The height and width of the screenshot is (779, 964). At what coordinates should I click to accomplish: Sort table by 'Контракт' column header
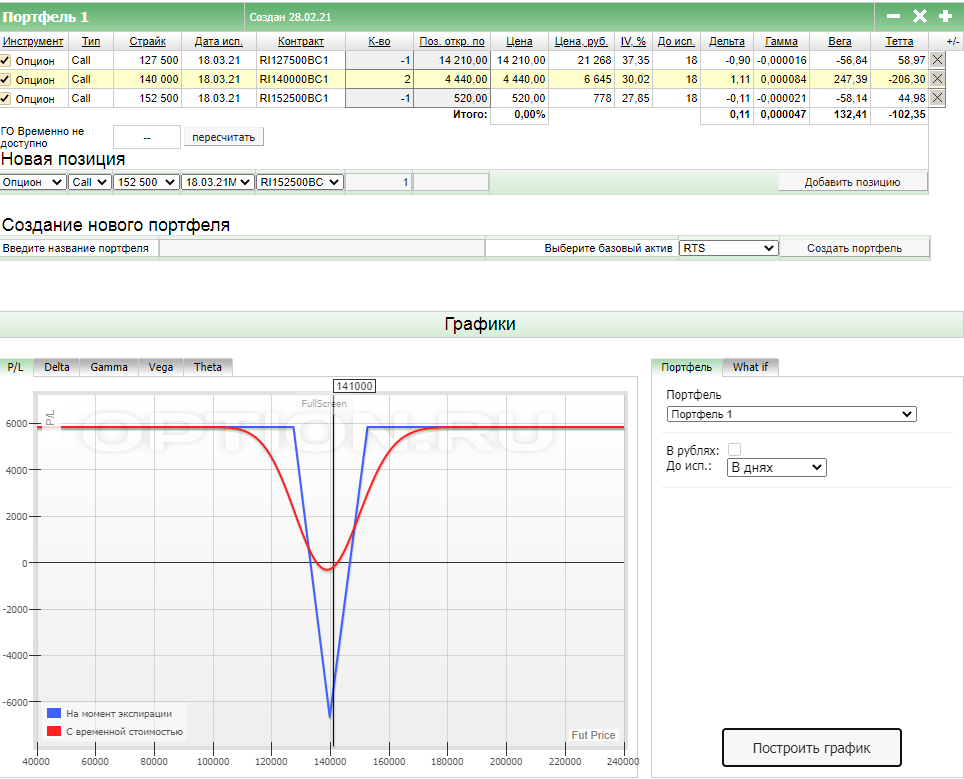(x=301, y=41)
